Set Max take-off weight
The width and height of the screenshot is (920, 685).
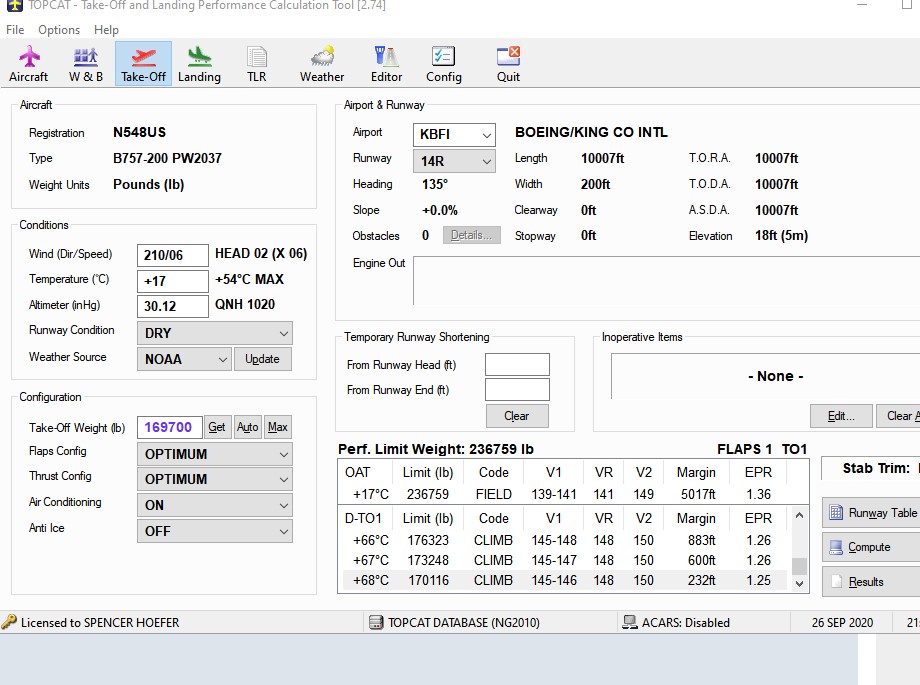tap(278, 427)
